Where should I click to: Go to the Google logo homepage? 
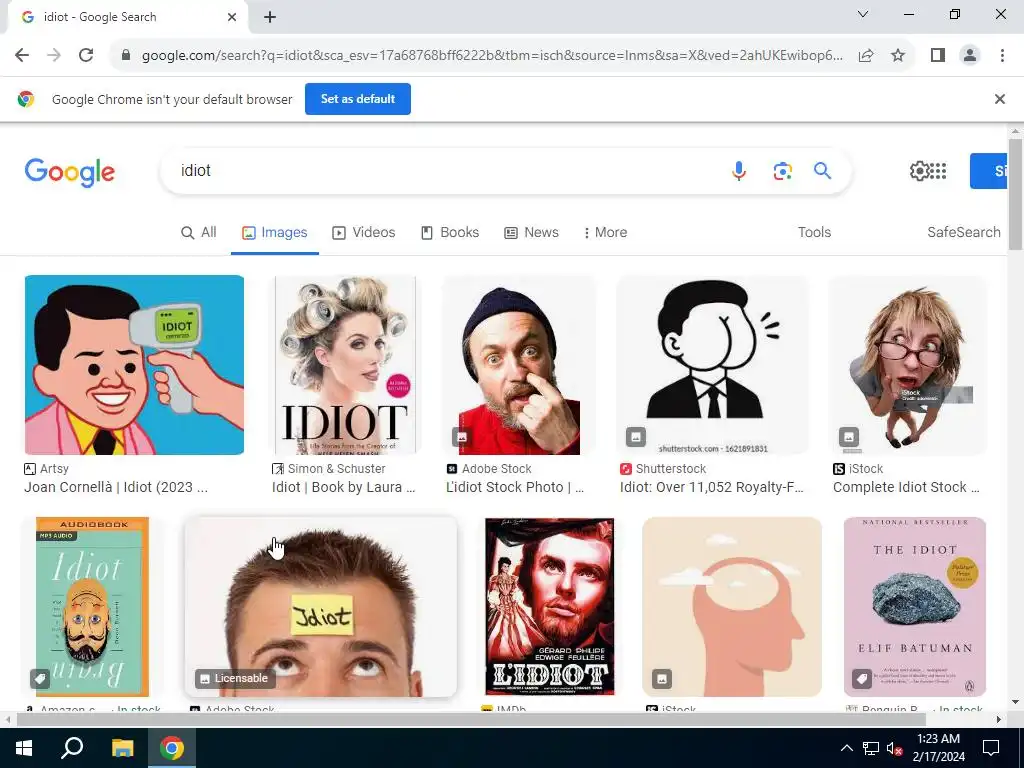[x=70, y=172]
